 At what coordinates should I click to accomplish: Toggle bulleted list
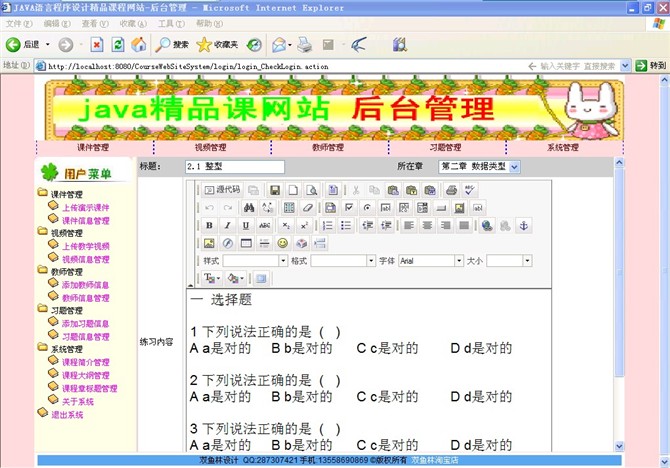(346, 225)
